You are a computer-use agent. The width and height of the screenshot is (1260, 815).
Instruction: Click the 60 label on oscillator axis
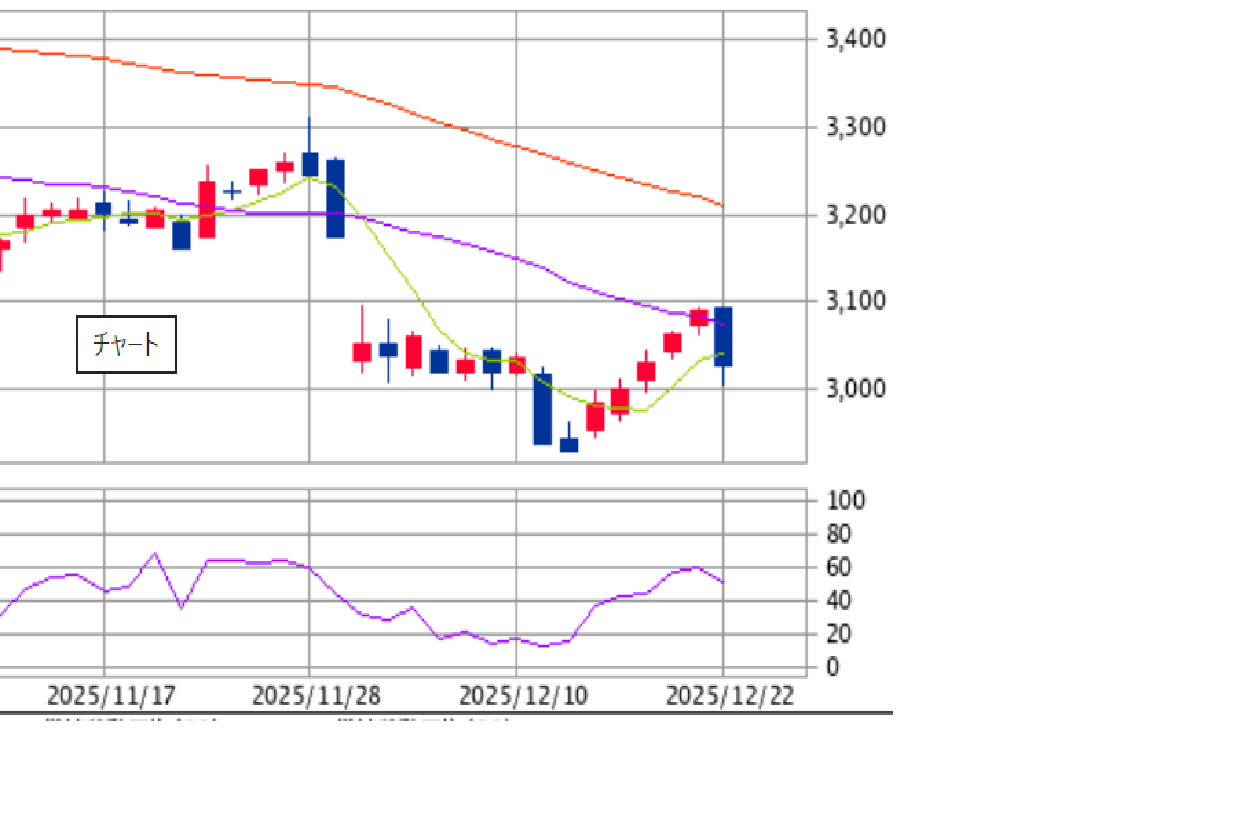839,567
